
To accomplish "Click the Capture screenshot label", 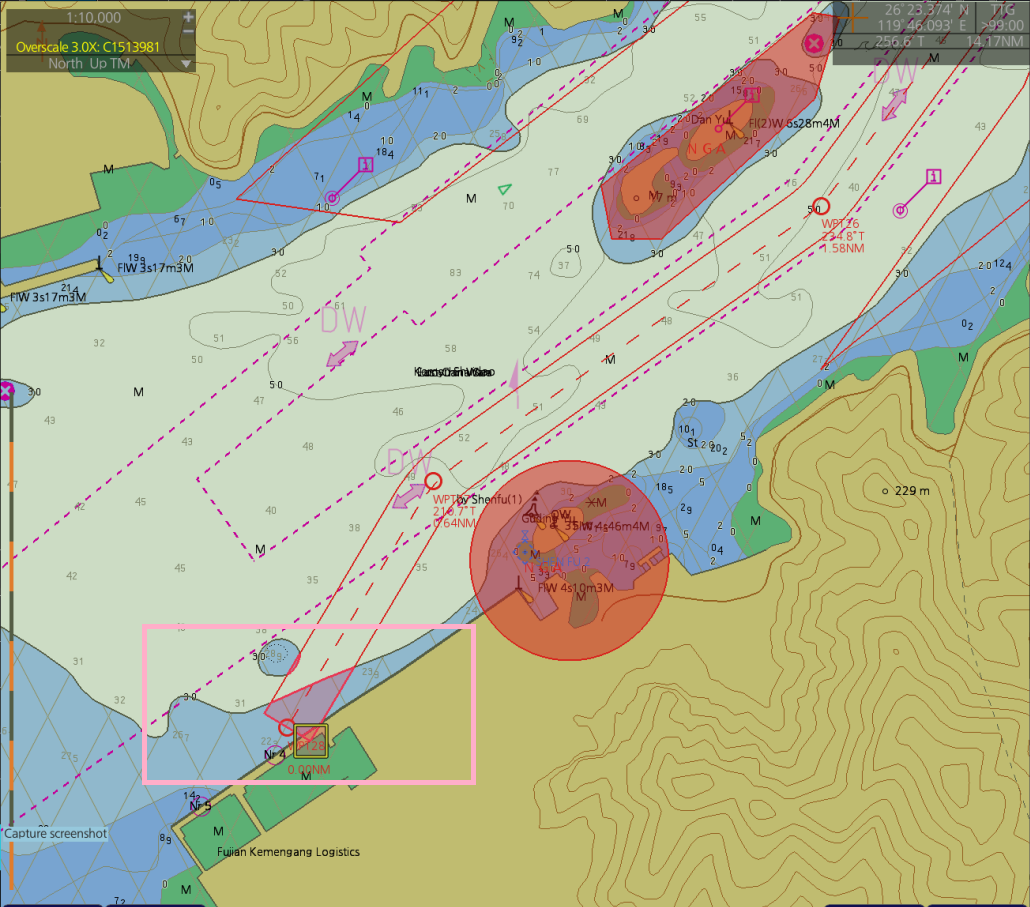I will coord(55,833).
